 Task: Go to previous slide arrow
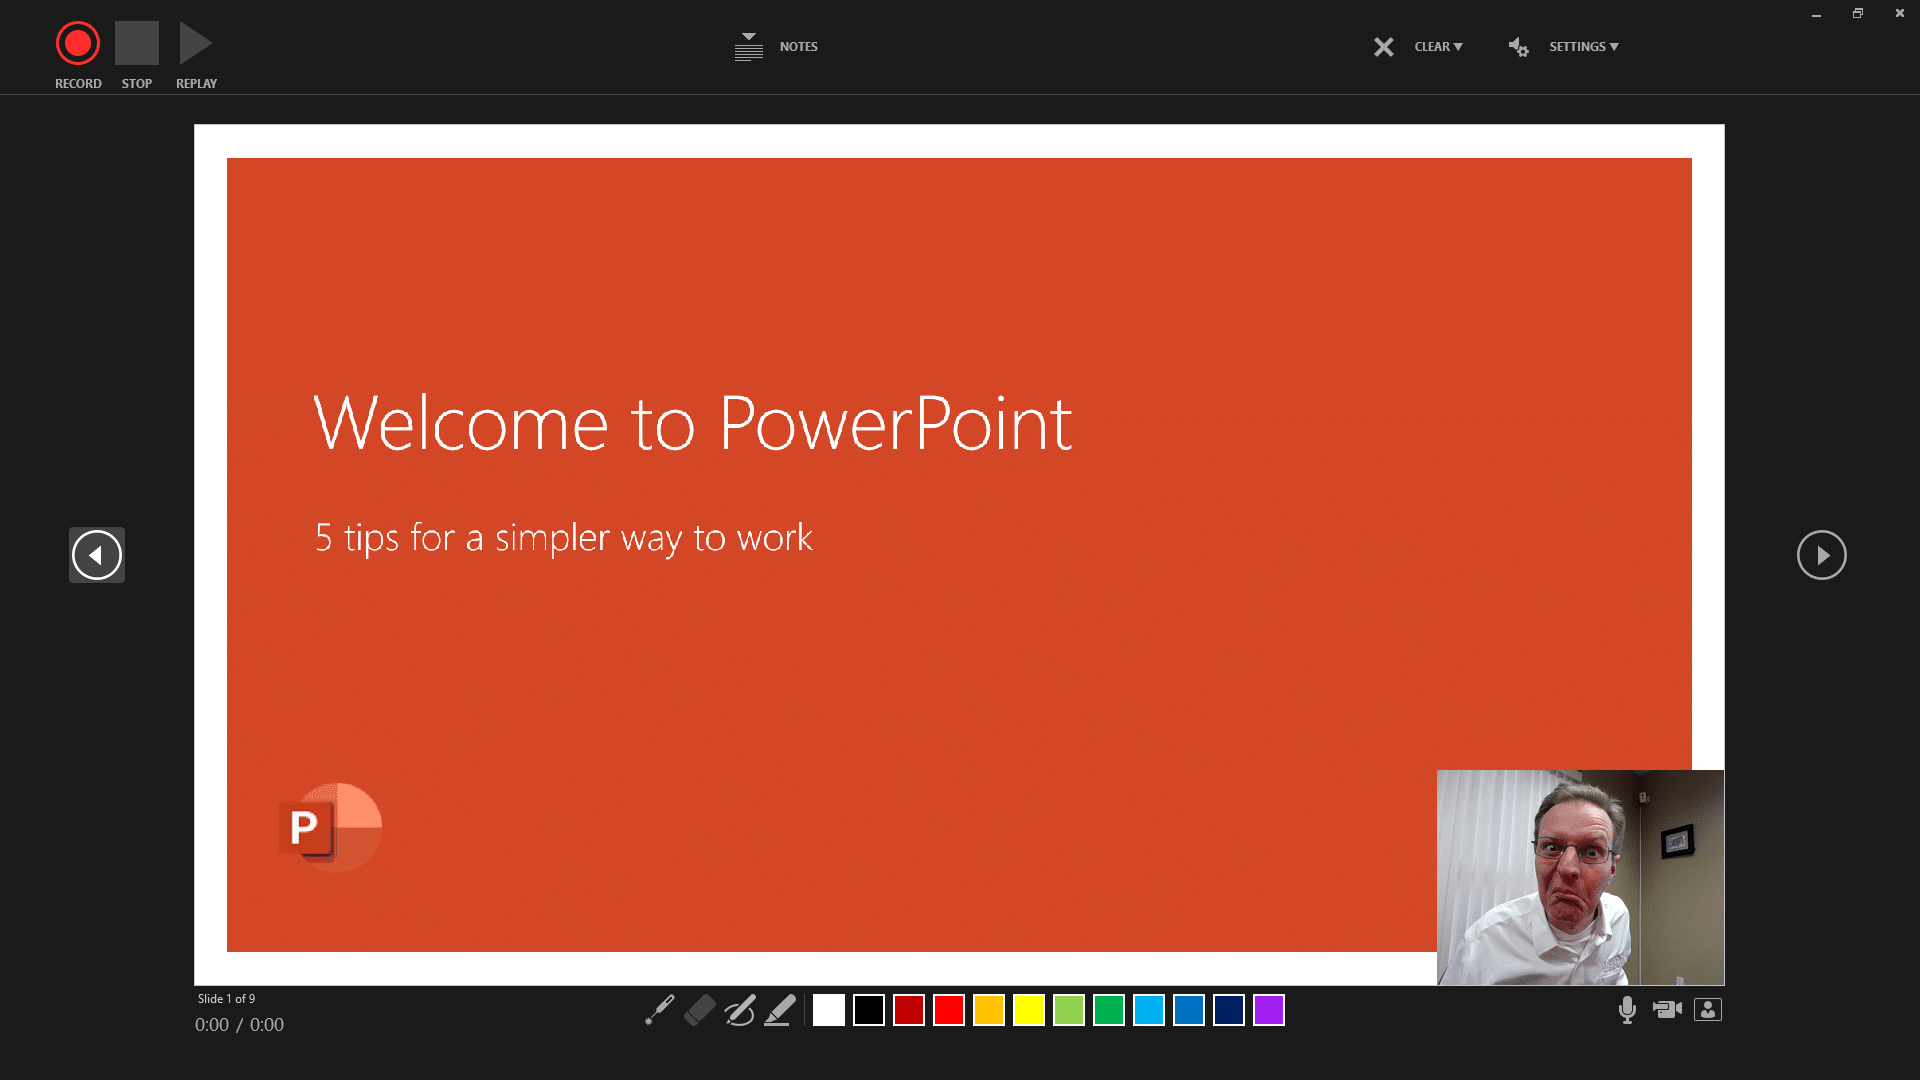pos(97,555)
